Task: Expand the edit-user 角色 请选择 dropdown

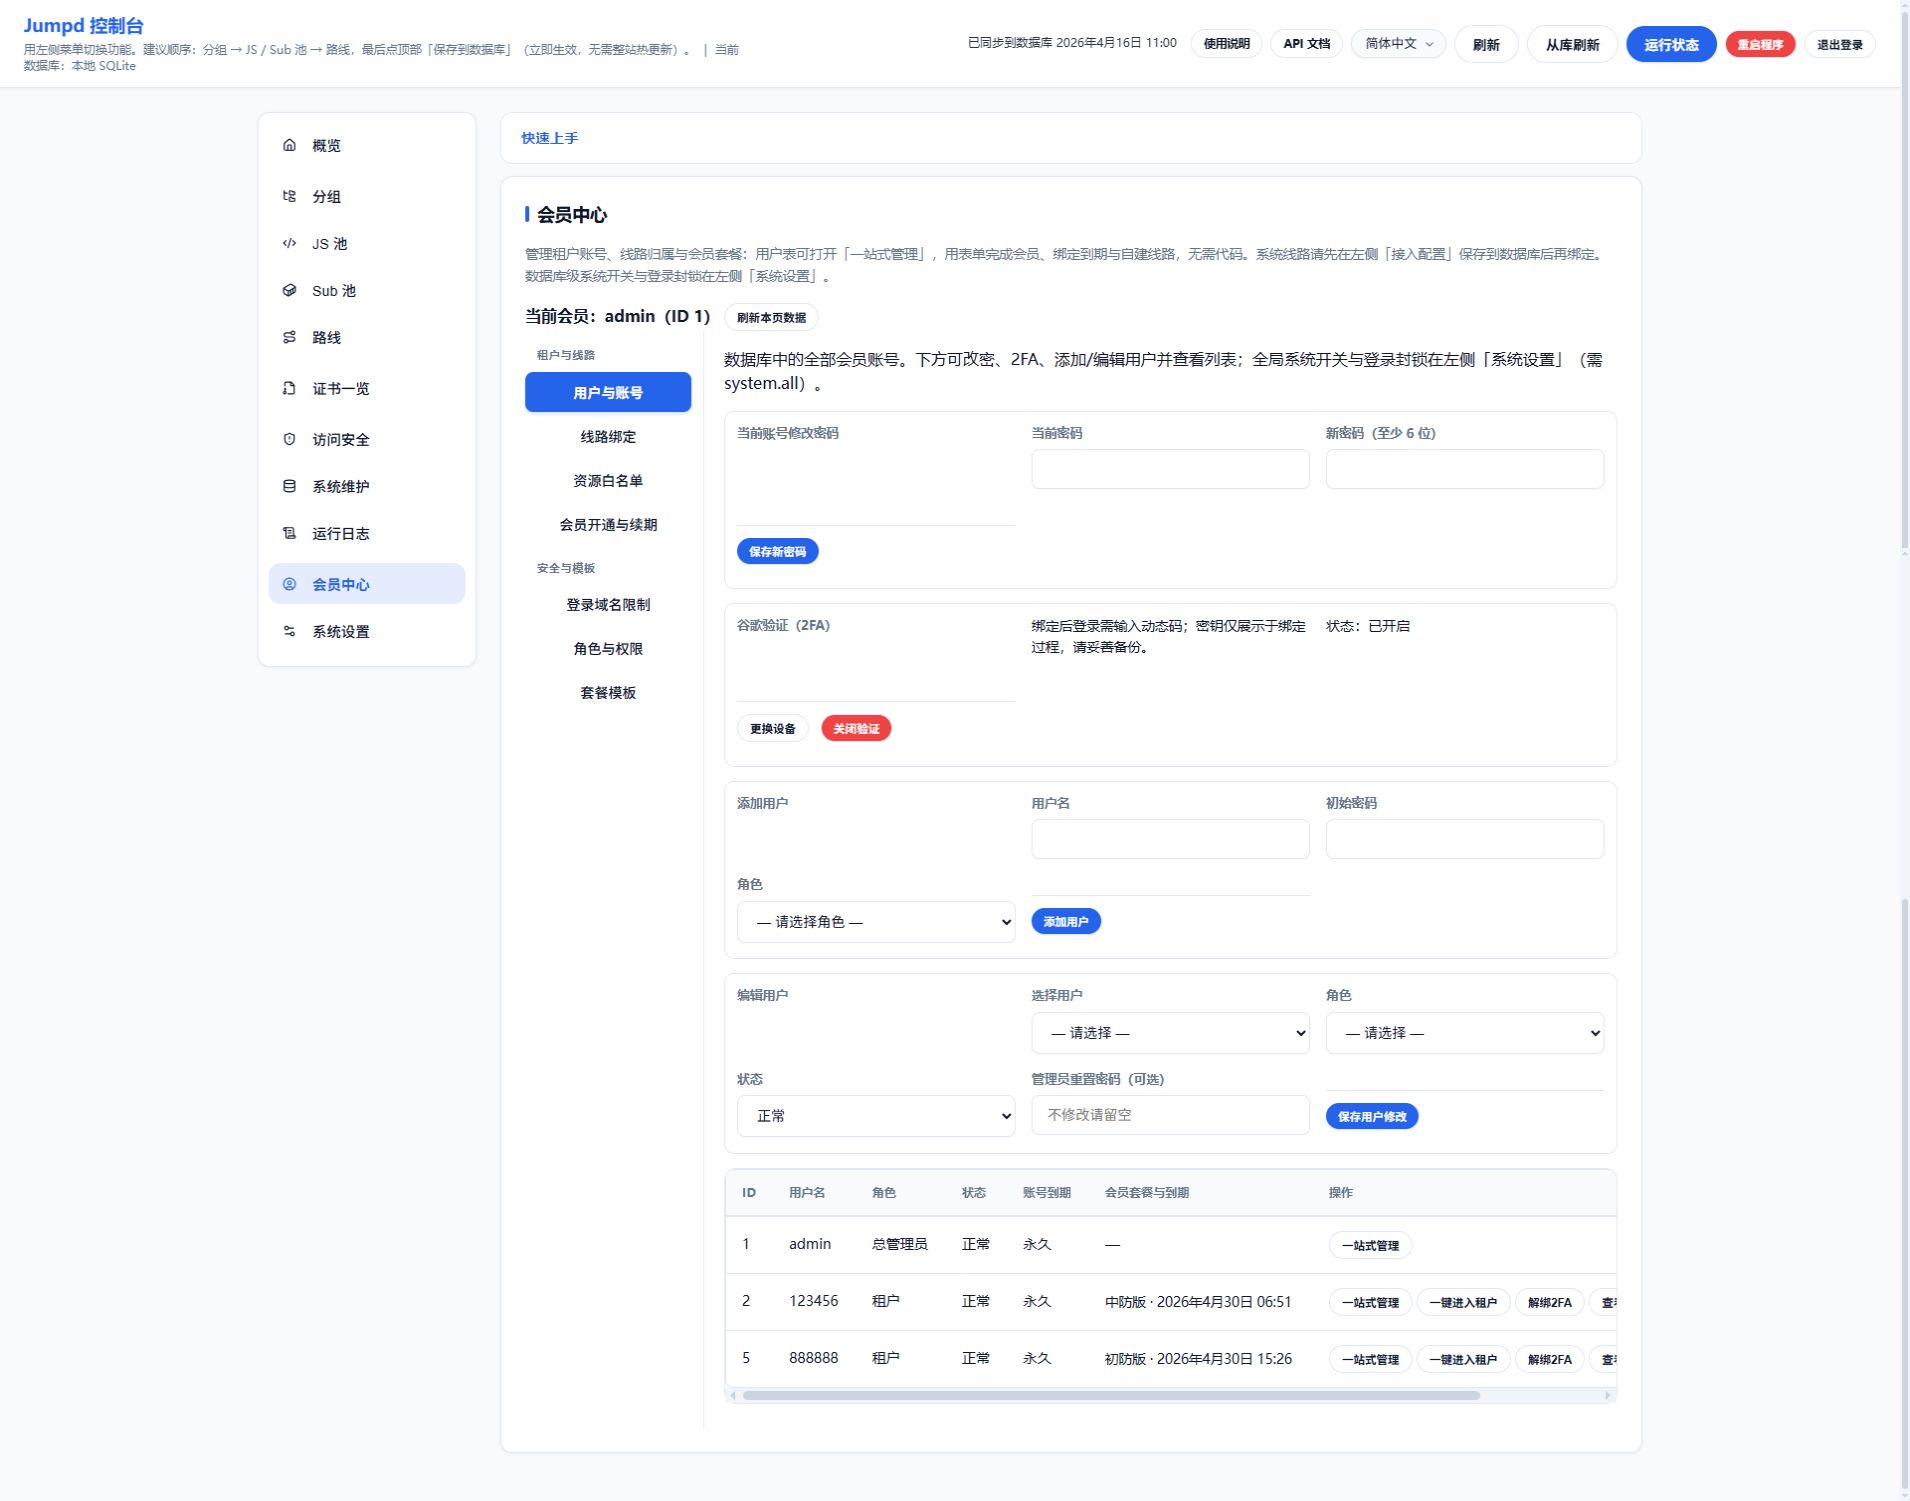Action: [x=1464, y=1033]
